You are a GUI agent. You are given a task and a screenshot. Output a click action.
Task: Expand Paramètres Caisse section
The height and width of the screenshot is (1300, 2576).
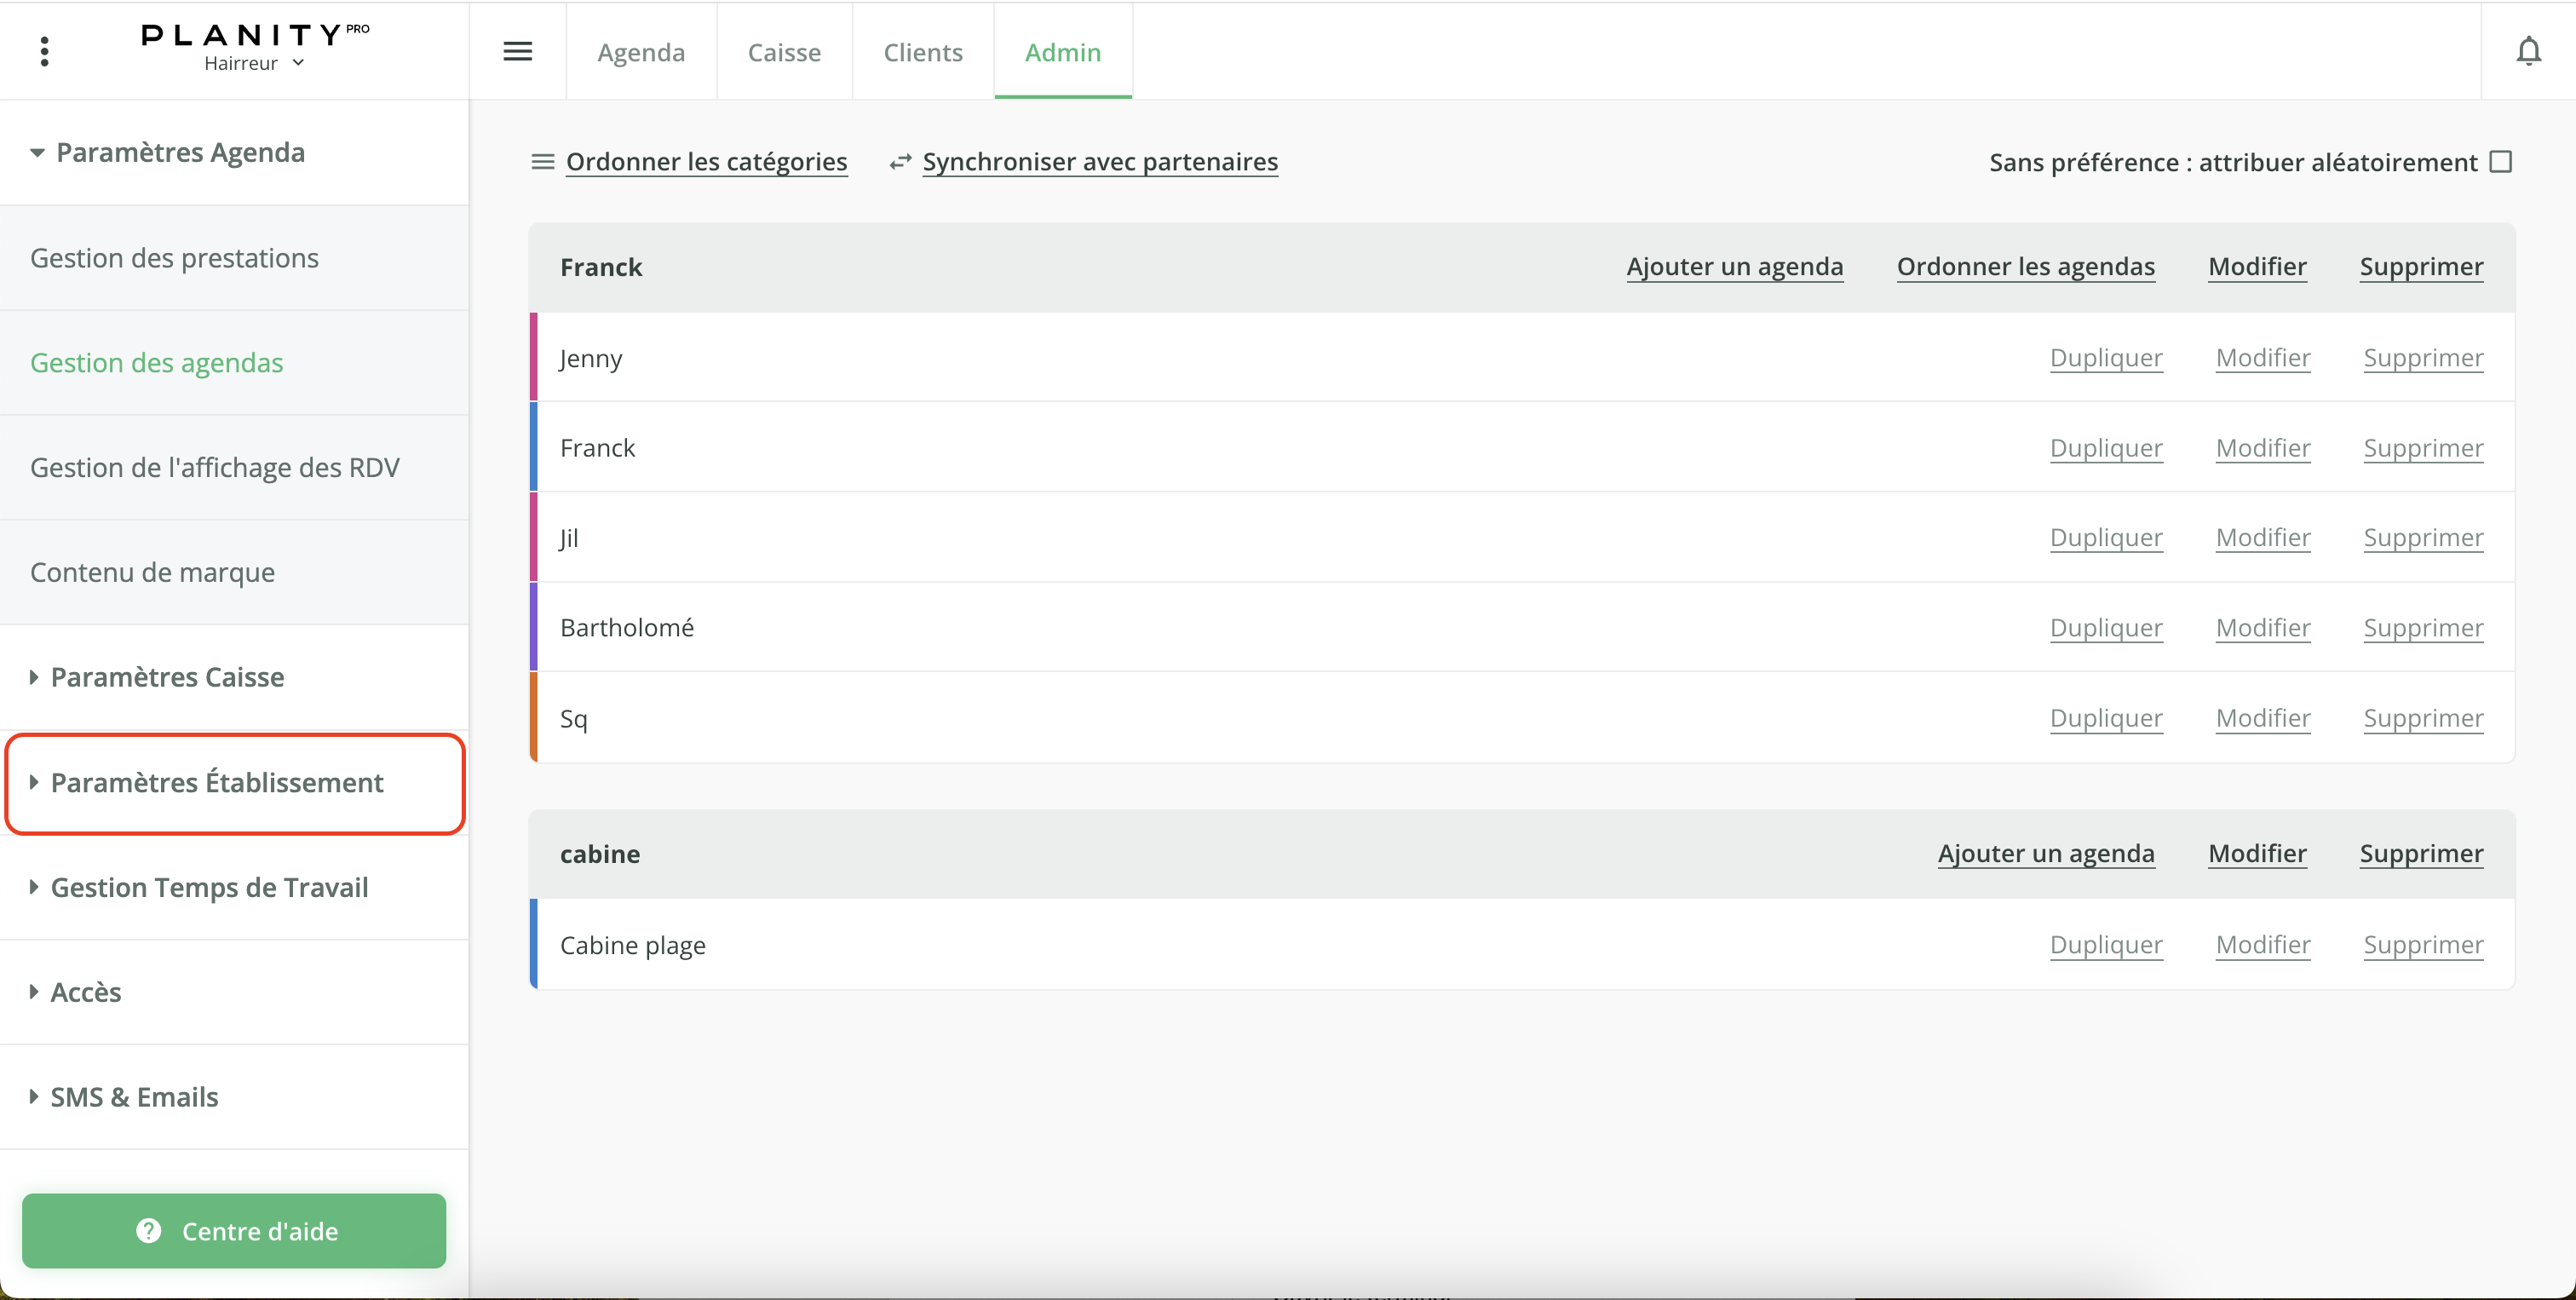click(x=167, y=677)
